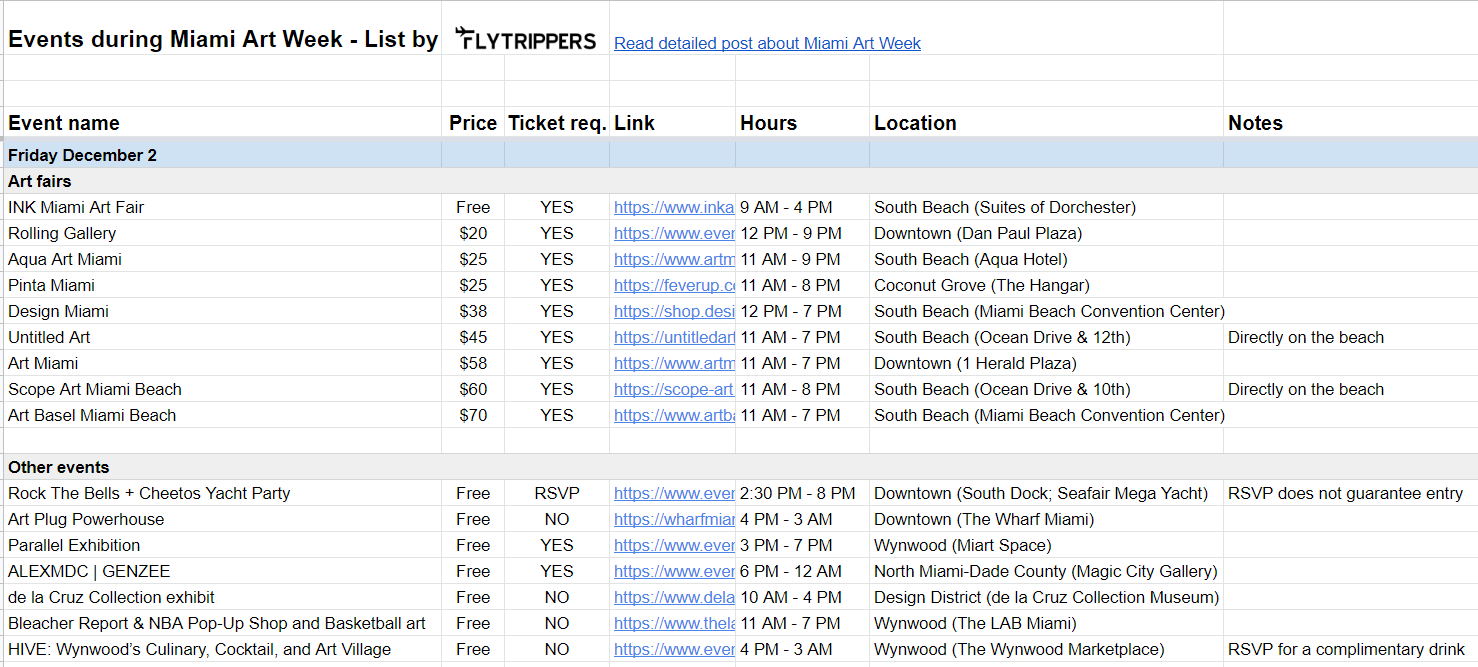Select 'Downtown (The Wharf Miami)' location cell
Viewport: 1478px width, 667px height.
pyautogui.click(x=1046, y=519)
